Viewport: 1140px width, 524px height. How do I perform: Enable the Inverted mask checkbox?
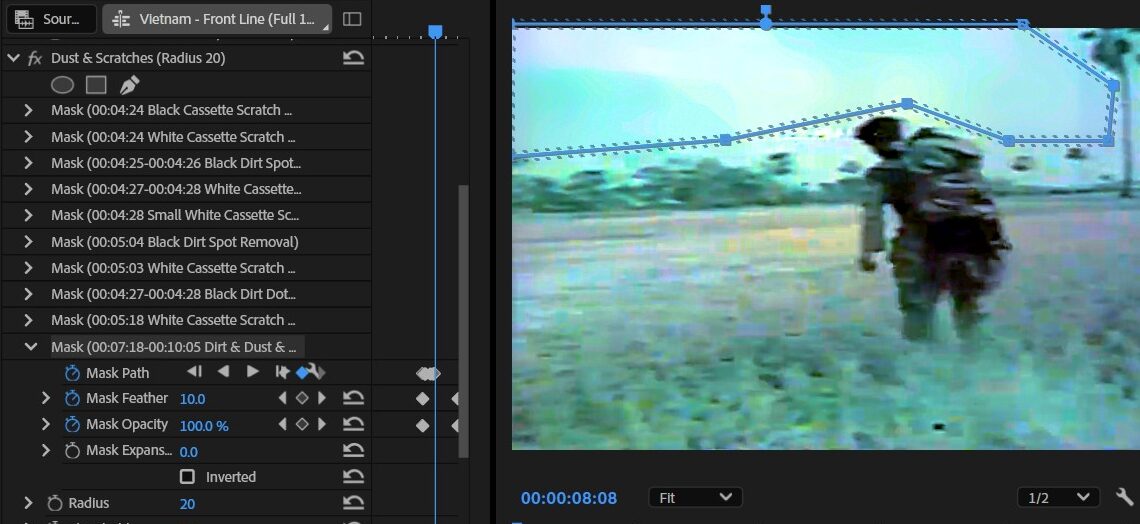(x=187, y=477)
